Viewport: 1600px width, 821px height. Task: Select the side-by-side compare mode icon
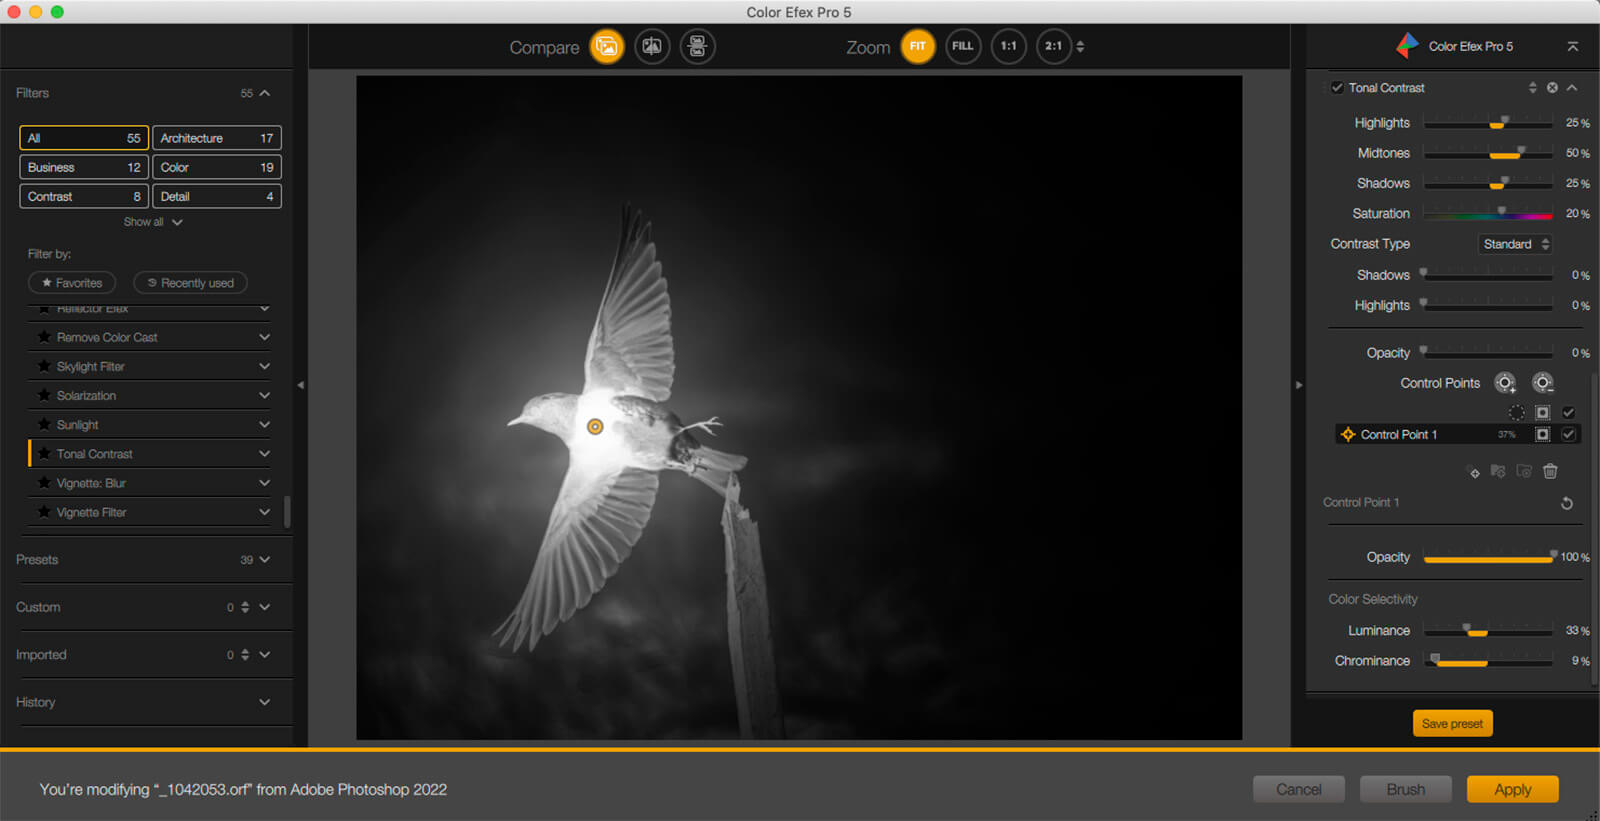[x=697, y=47]
